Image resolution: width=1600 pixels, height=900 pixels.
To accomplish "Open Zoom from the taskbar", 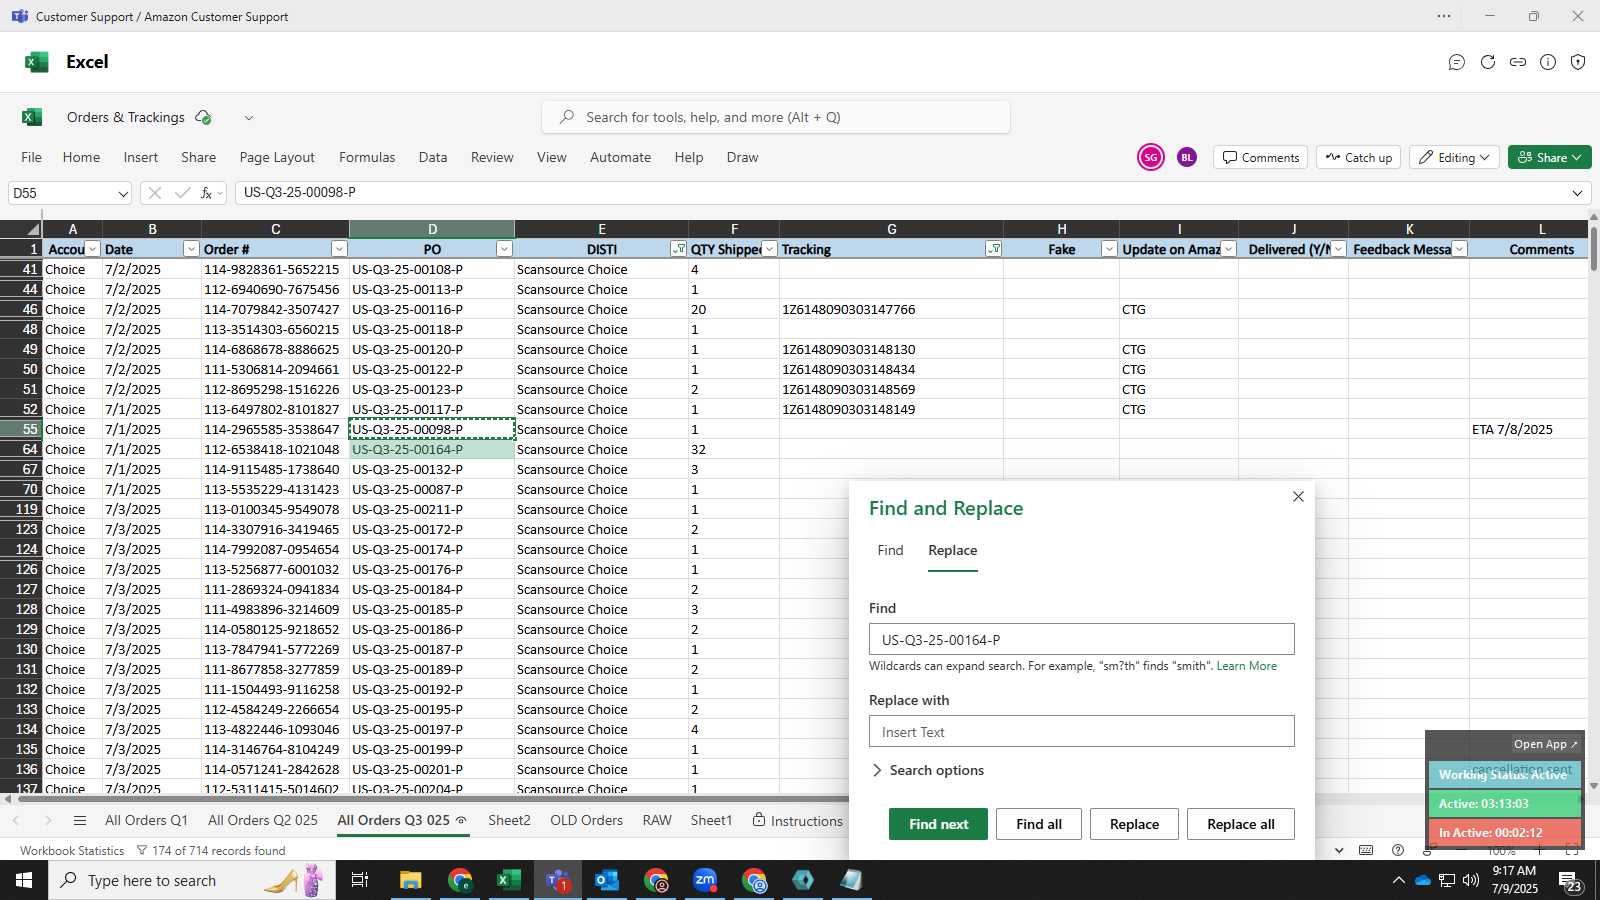I will pyautogui.click(x=705, y=880).
